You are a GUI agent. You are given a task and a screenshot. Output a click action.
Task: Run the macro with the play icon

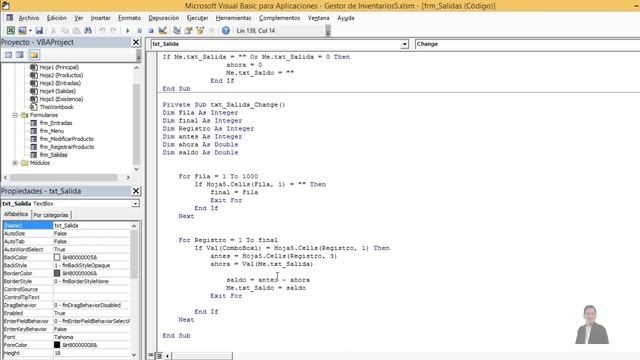point(128,31)
